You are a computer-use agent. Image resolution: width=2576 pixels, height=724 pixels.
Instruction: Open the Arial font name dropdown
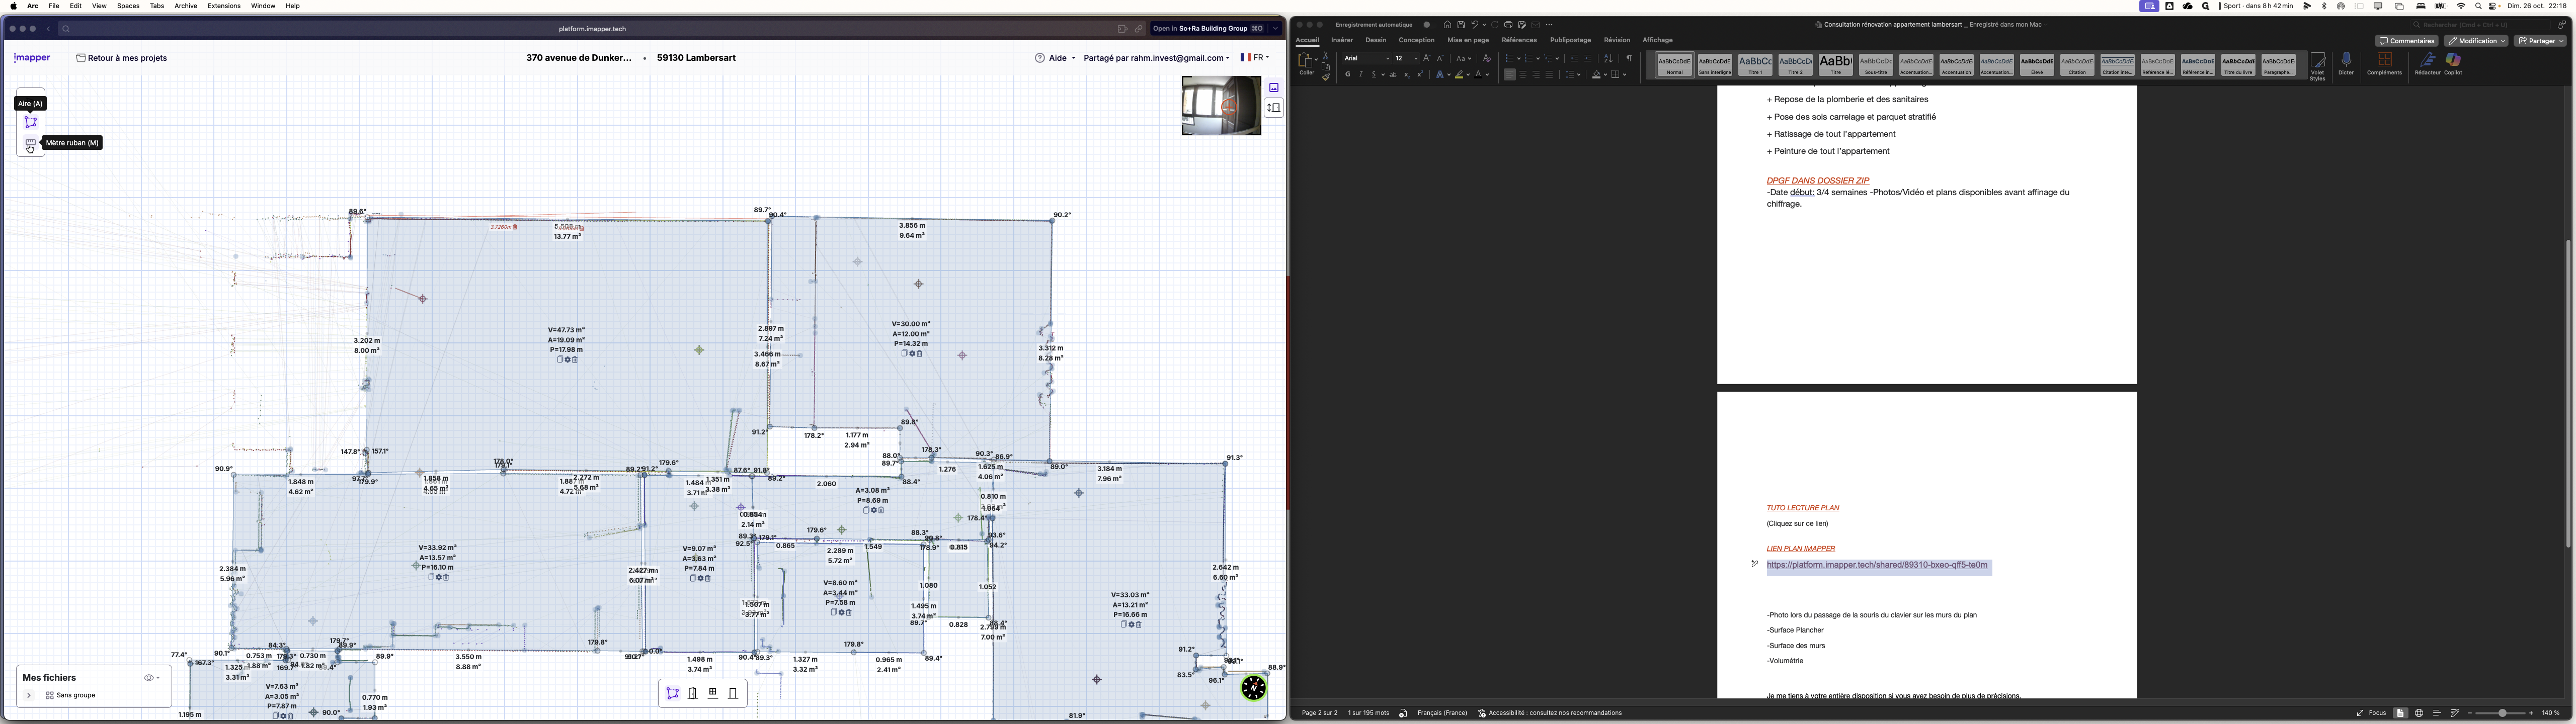1387,59
